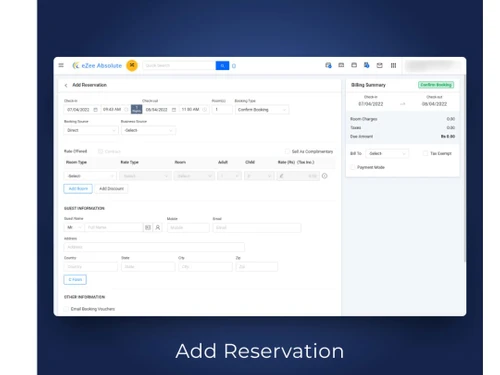Click the nights count box between dates
The width and height of the screenshot is (500, 375).
tap(137, 109)
